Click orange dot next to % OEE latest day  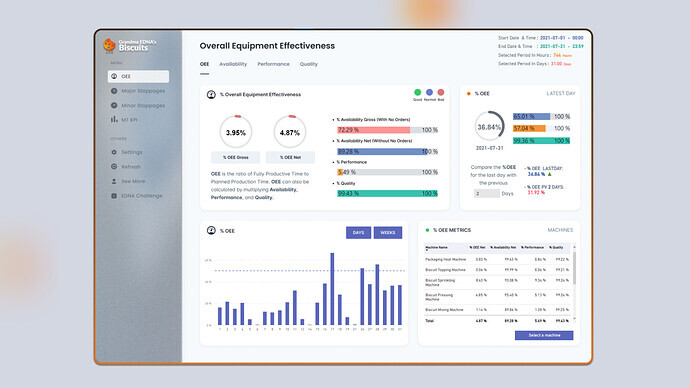pos(468,93)
